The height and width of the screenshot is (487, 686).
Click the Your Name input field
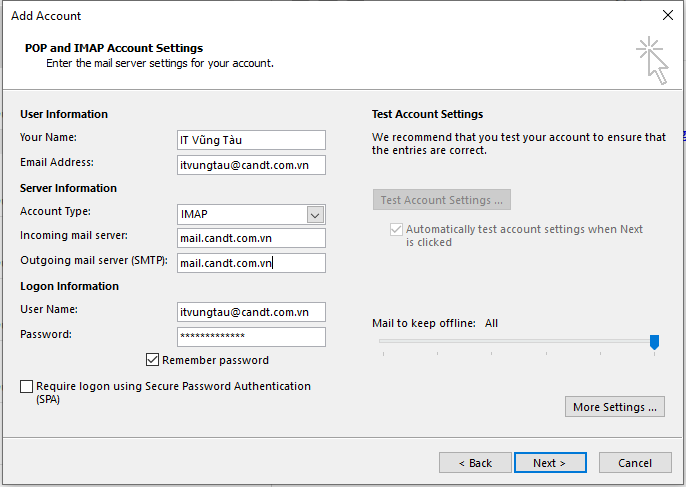coord(251,140)
